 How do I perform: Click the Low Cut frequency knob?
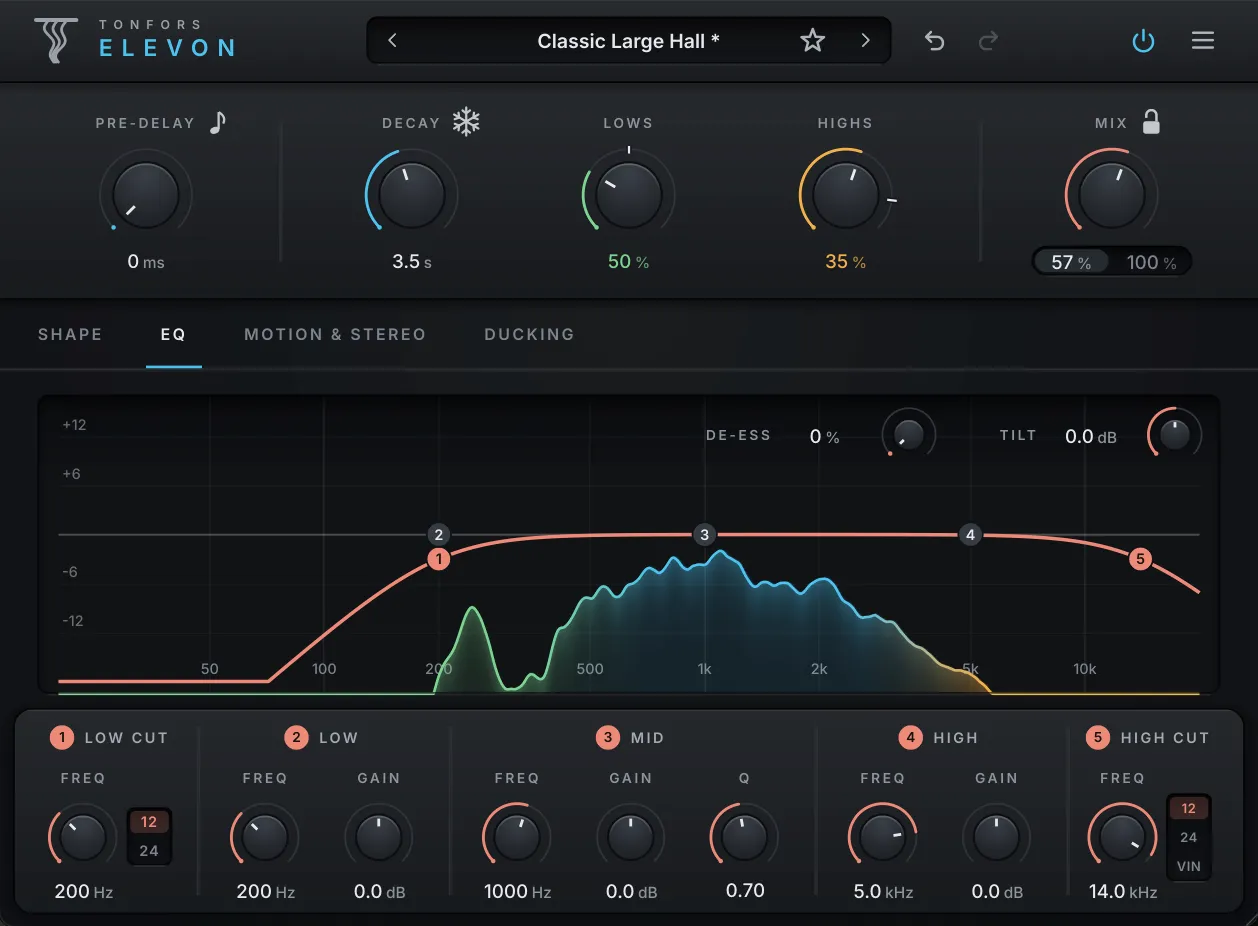82,837
